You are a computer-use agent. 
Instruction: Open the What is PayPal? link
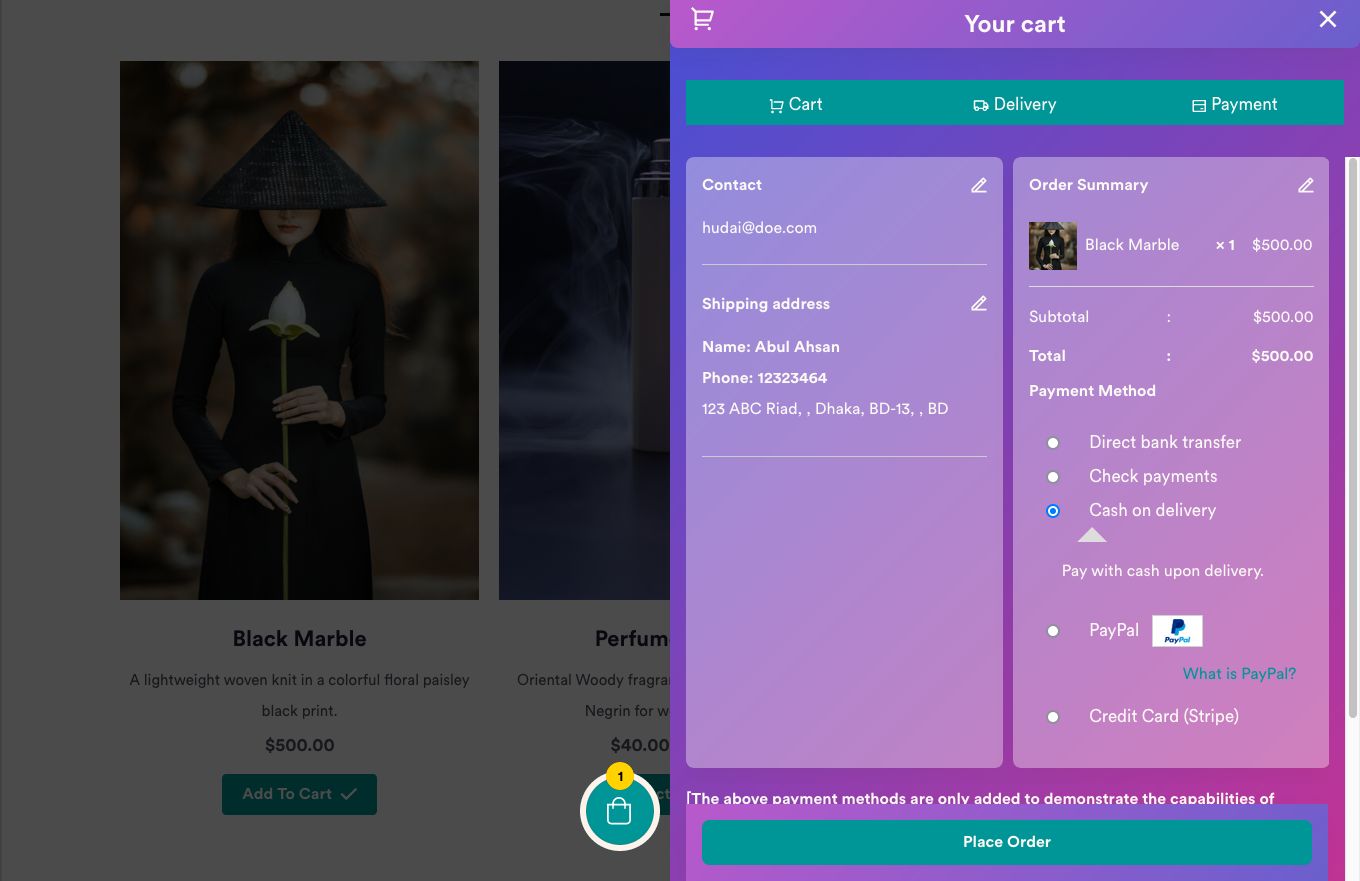point(1239,674)
